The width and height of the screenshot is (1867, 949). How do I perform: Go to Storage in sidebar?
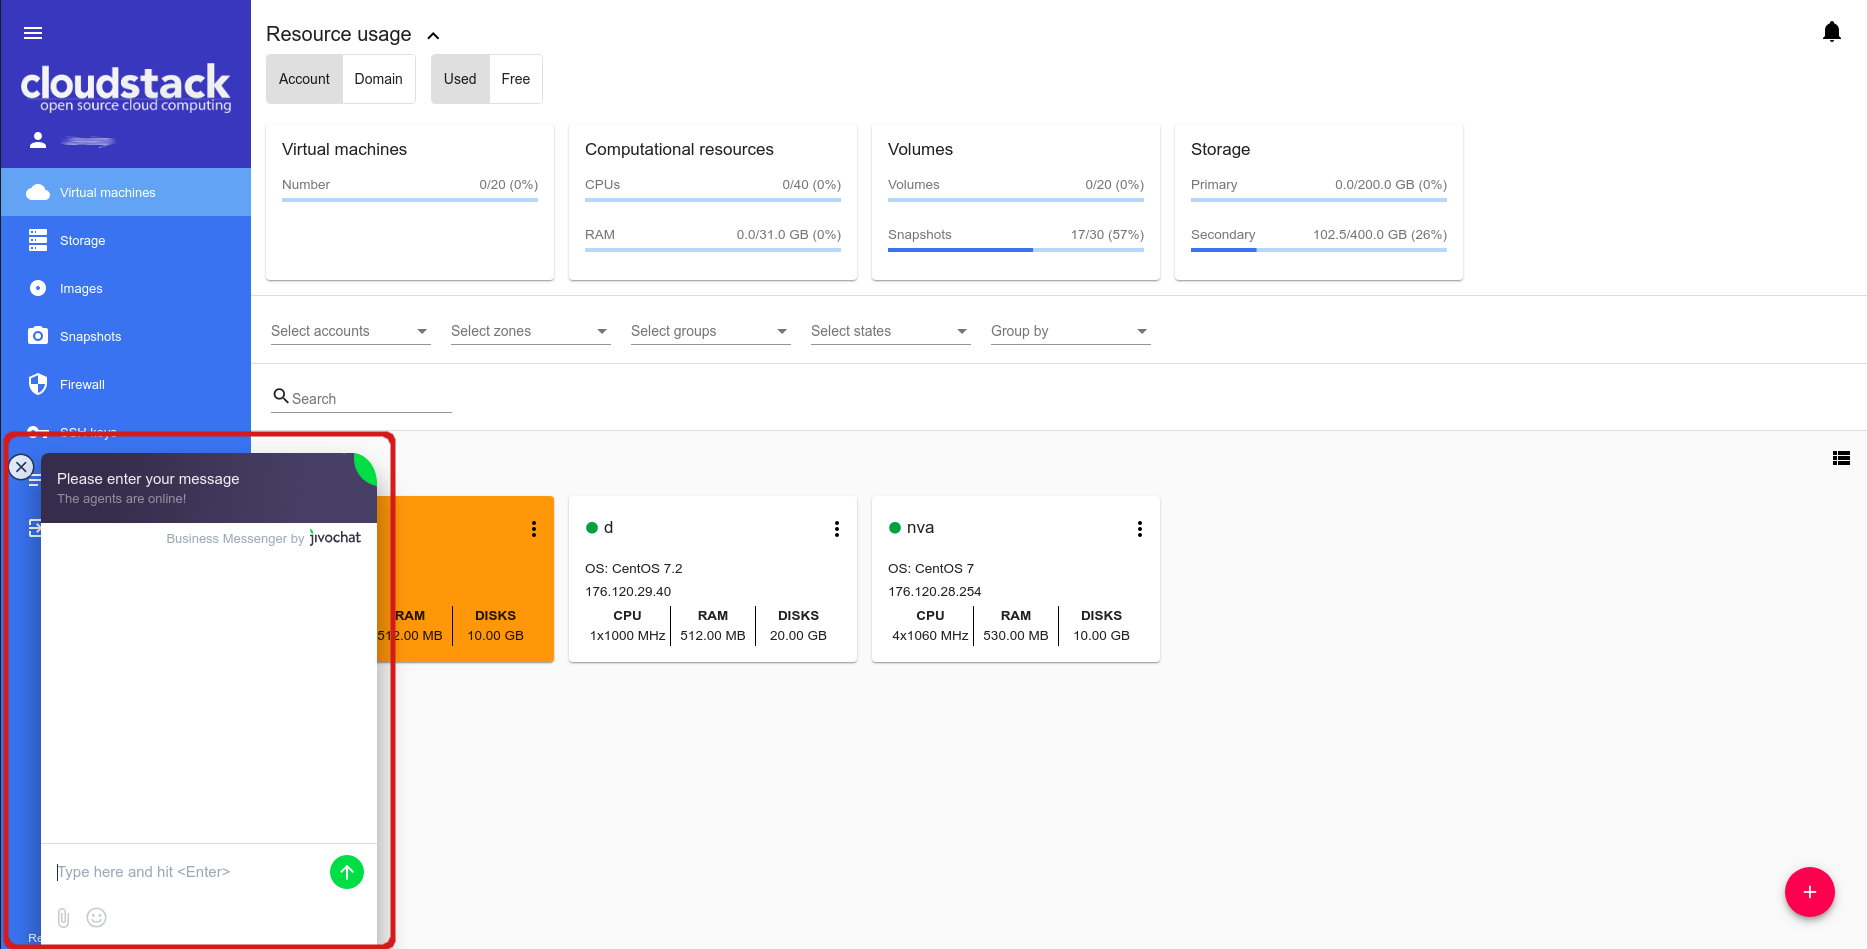(82, 241)
